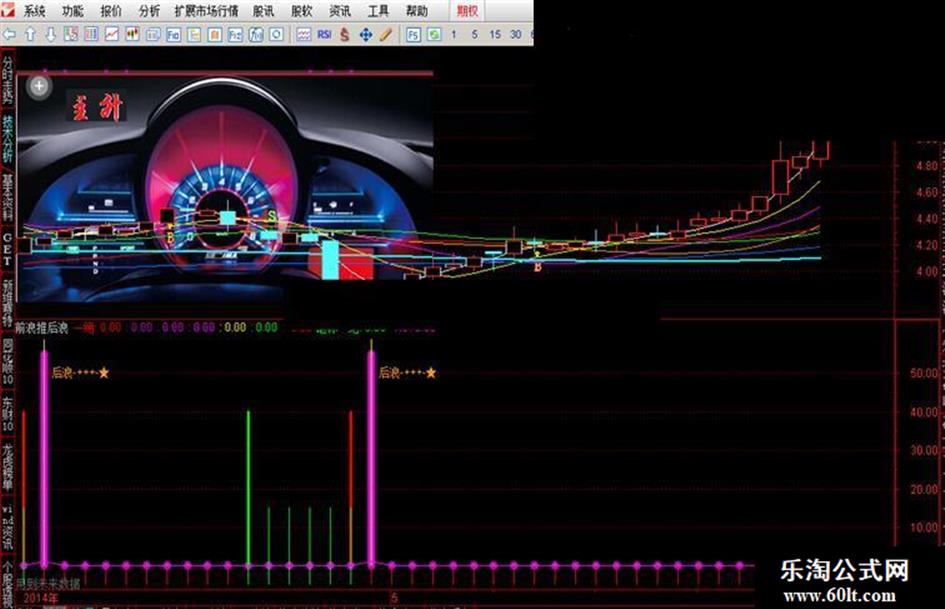Viewport: 945px width, 609px height.
Task: Open the 功能 menu
Action: [73, 11]
